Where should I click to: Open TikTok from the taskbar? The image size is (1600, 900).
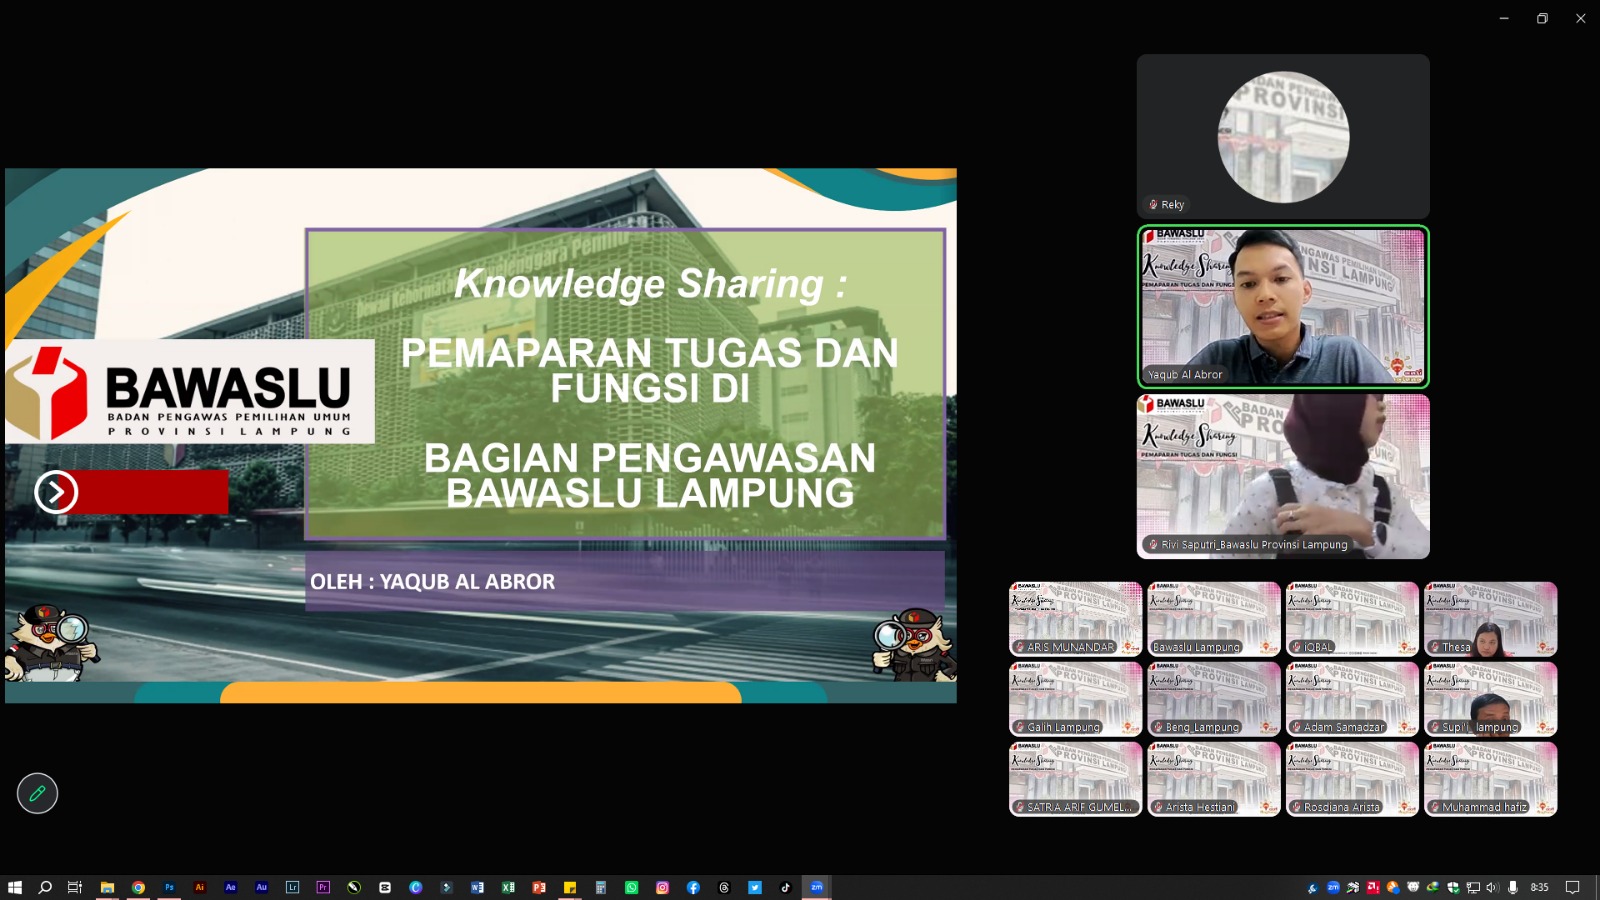coord(785,887)
